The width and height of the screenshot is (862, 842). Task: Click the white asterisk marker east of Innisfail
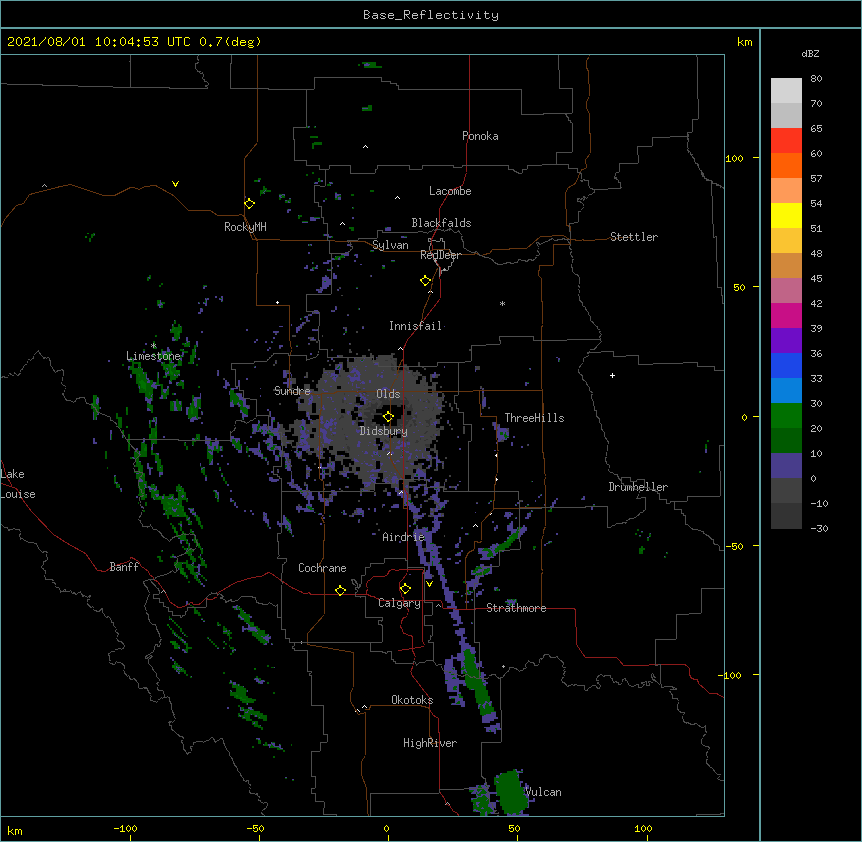(x=502, y=303)
